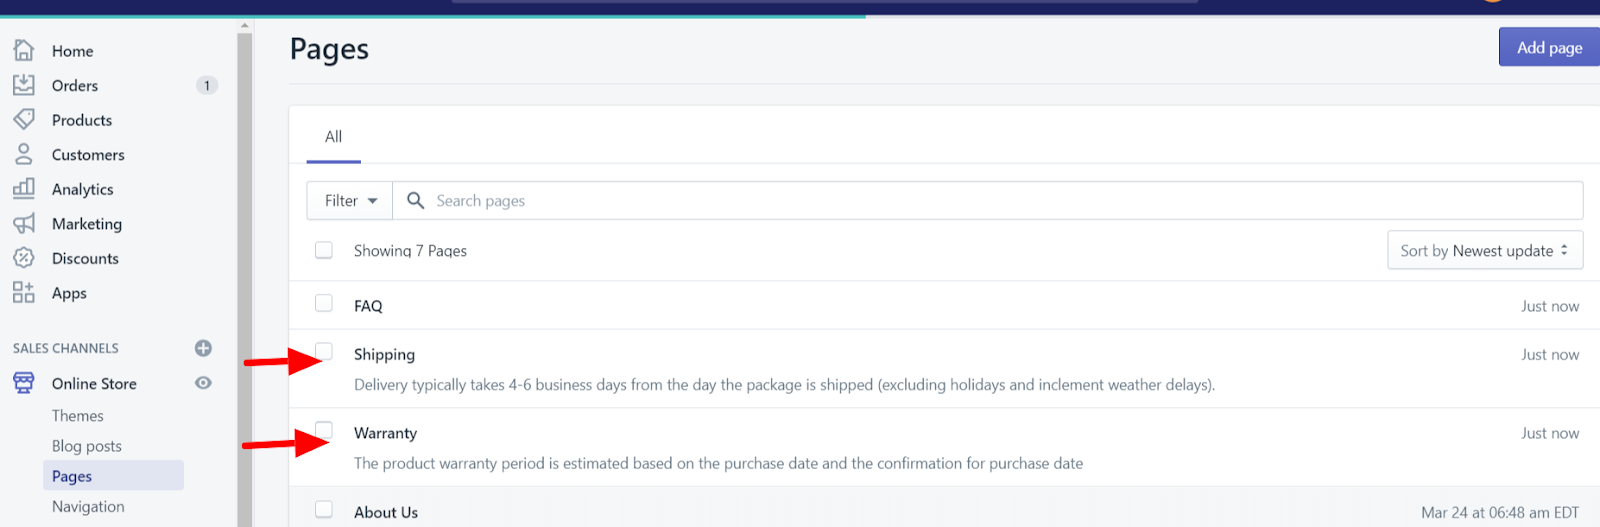Click the Discounts percent badge icon
This screenshot has width=1600, height=527.
24,258
